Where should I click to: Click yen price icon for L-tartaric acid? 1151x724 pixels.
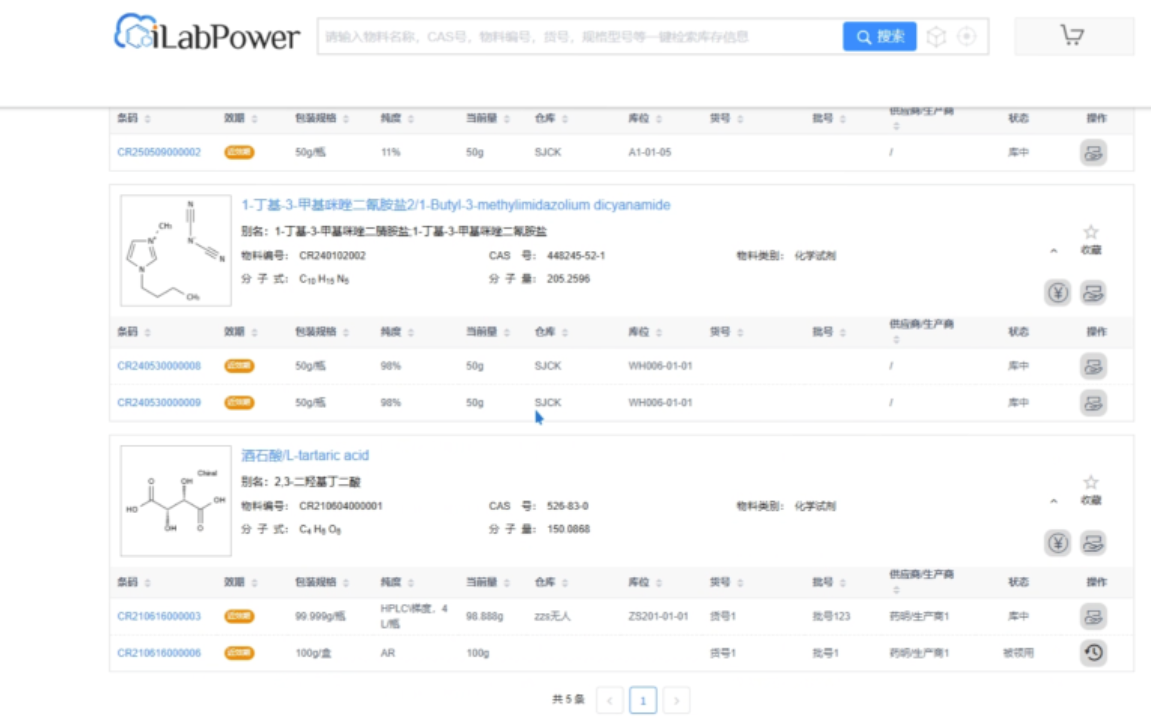click(1058, 543)
